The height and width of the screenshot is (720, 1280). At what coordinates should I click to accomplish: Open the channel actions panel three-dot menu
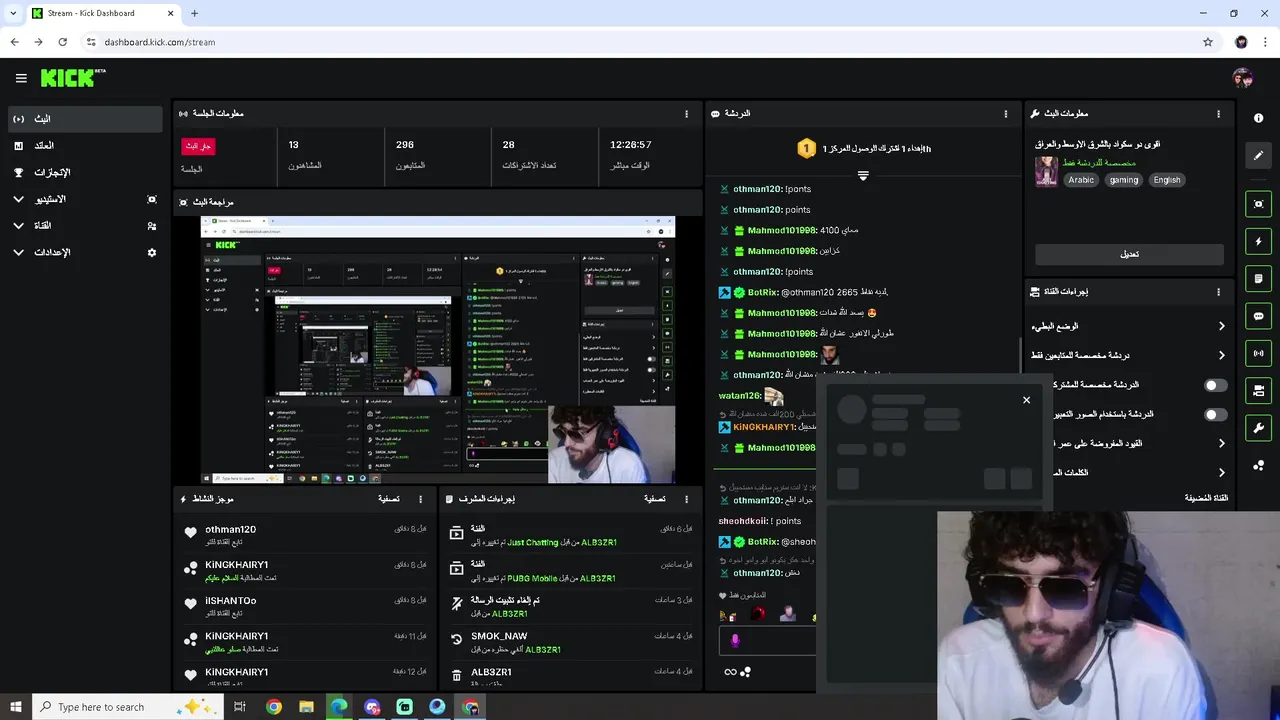1218,292
